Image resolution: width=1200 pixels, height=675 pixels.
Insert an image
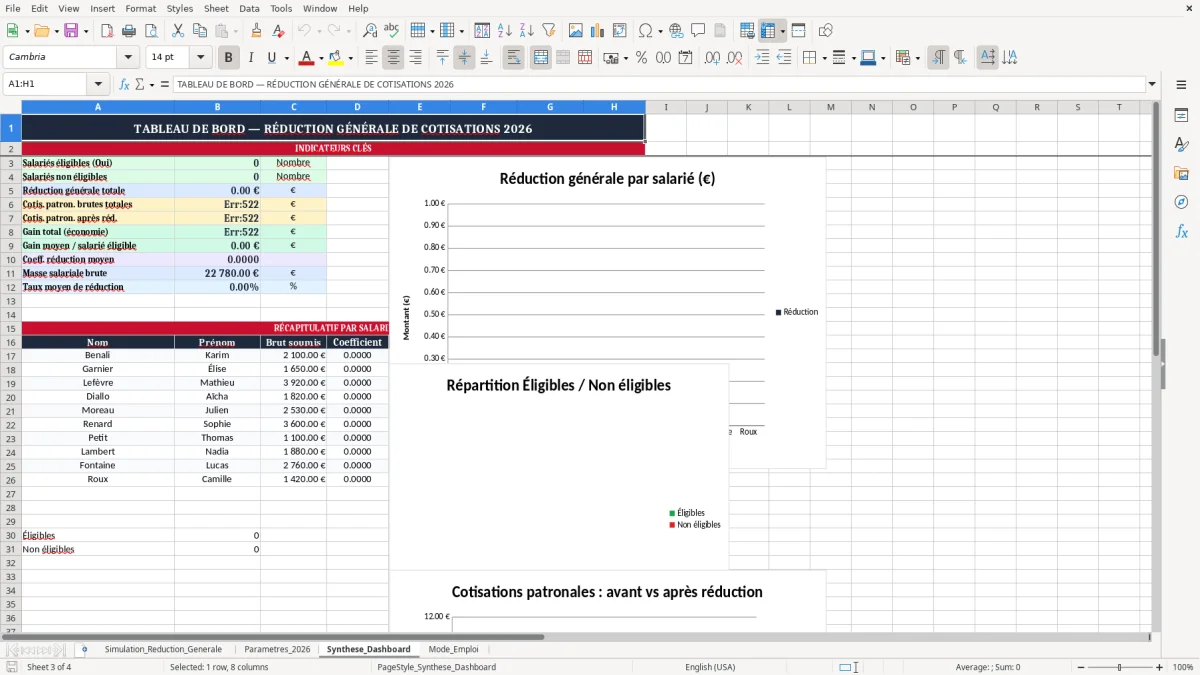[576, 31]
